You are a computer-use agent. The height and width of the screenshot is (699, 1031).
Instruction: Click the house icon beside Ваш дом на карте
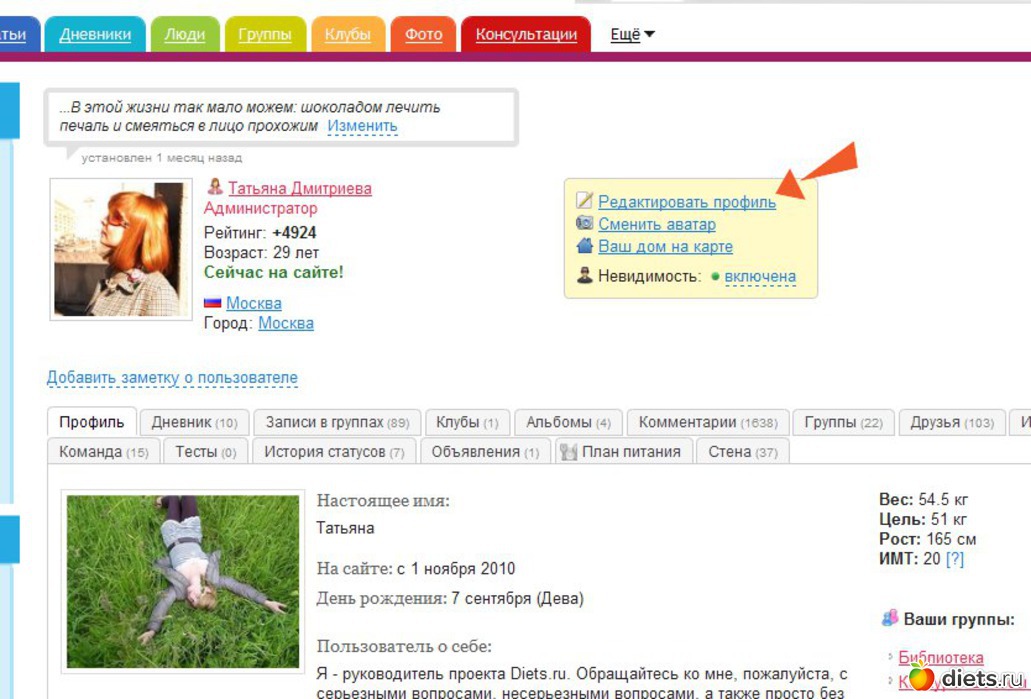(585, 246)
